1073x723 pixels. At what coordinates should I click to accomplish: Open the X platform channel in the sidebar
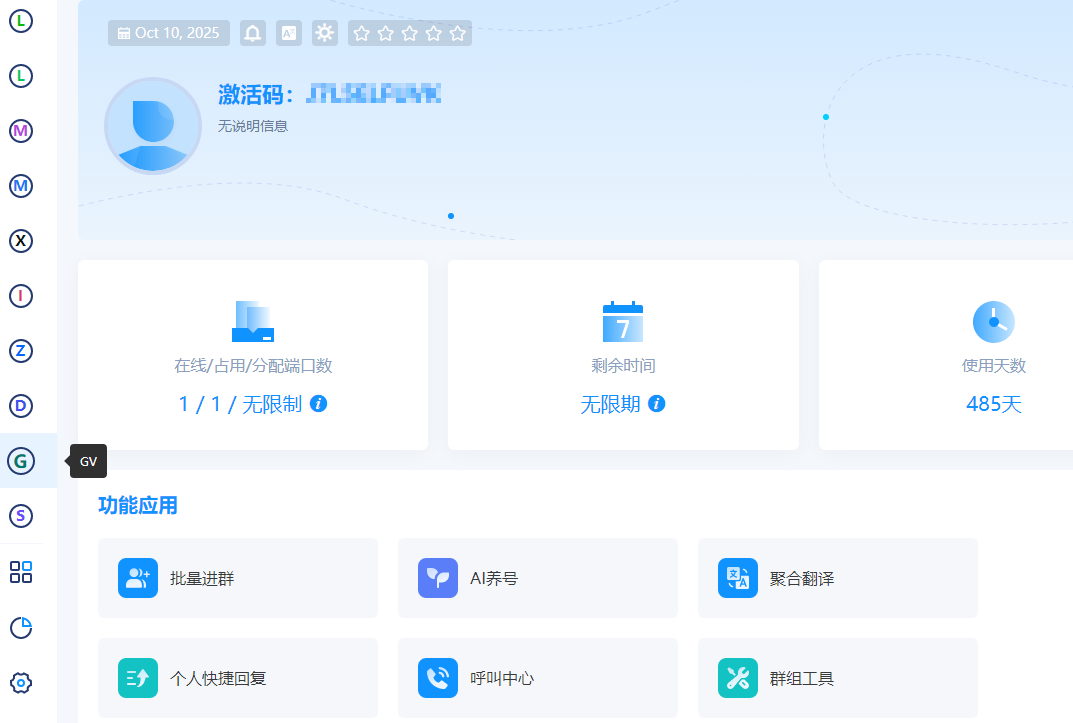(x=20, y=241)
